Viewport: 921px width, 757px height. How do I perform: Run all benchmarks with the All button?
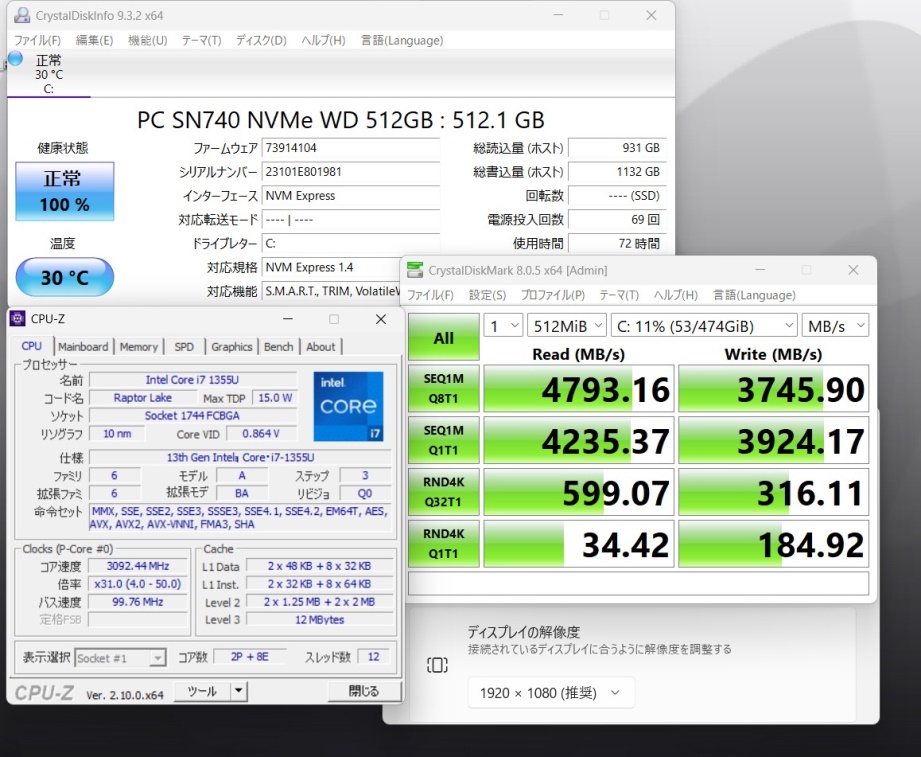tap(443, 337)
